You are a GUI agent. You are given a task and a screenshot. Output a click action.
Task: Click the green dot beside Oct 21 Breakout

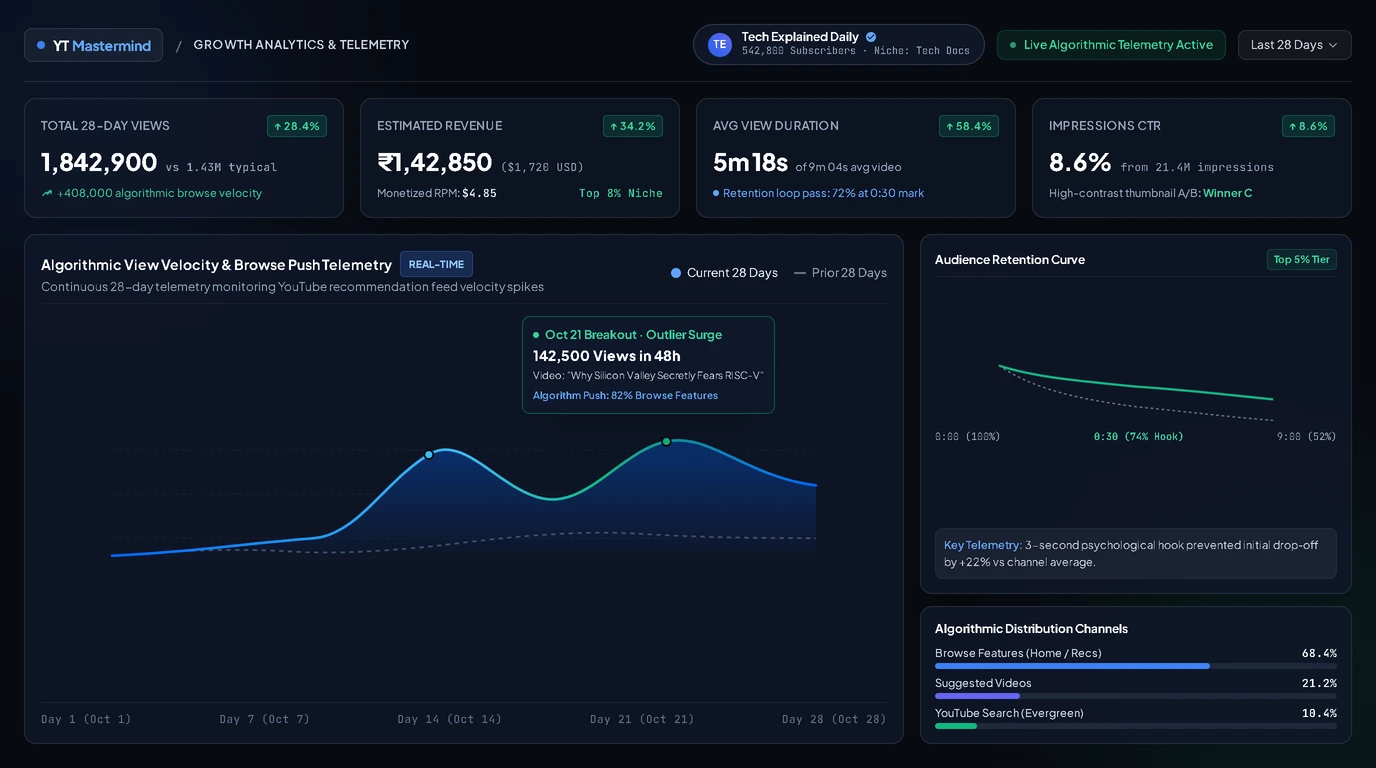pyautogui.click(x=536, y=335)
